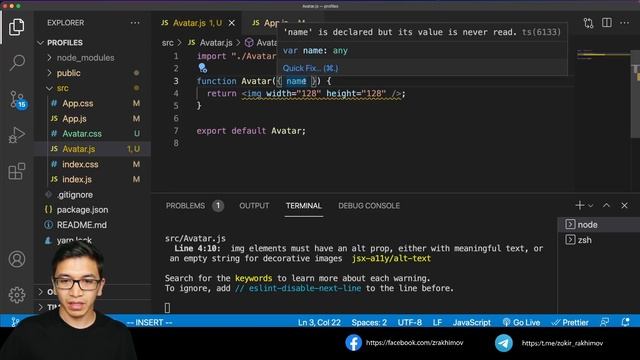640x360 pixels.
Task: Collapse the src folder
Action: (92, 88)
